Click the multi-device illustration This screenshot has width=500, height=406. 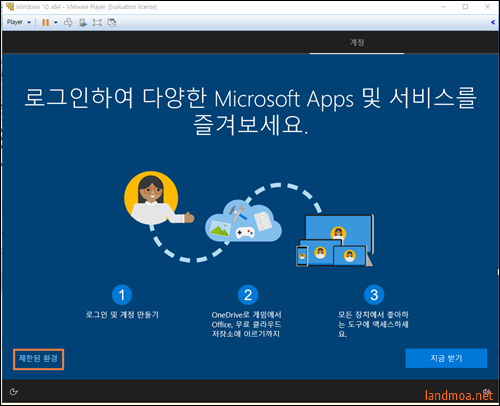pyautogui.click(x=335, y=241)
